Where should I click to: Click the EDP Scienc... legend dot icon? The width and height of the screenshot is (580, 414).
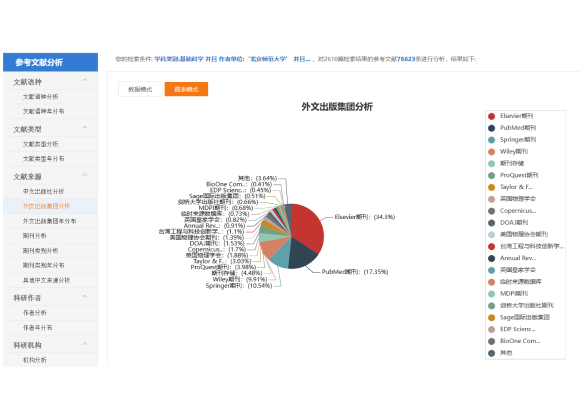coord(492,329)
